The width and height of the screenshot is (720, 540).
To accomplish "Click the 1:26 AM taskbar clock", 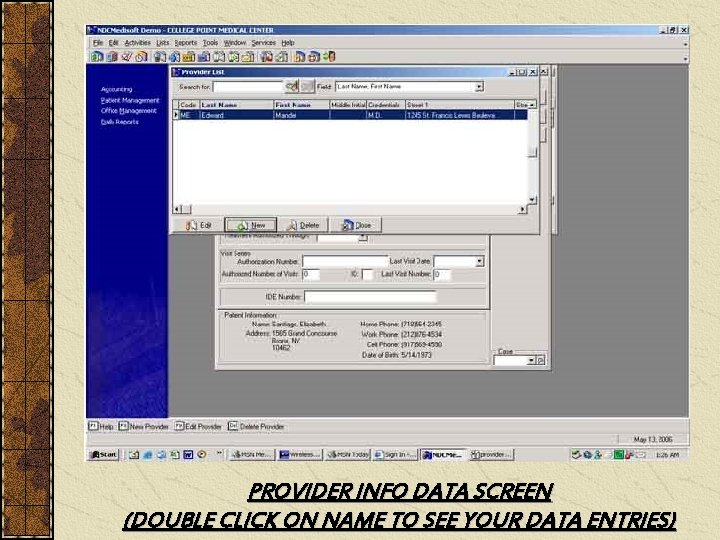I will (667, 455).
